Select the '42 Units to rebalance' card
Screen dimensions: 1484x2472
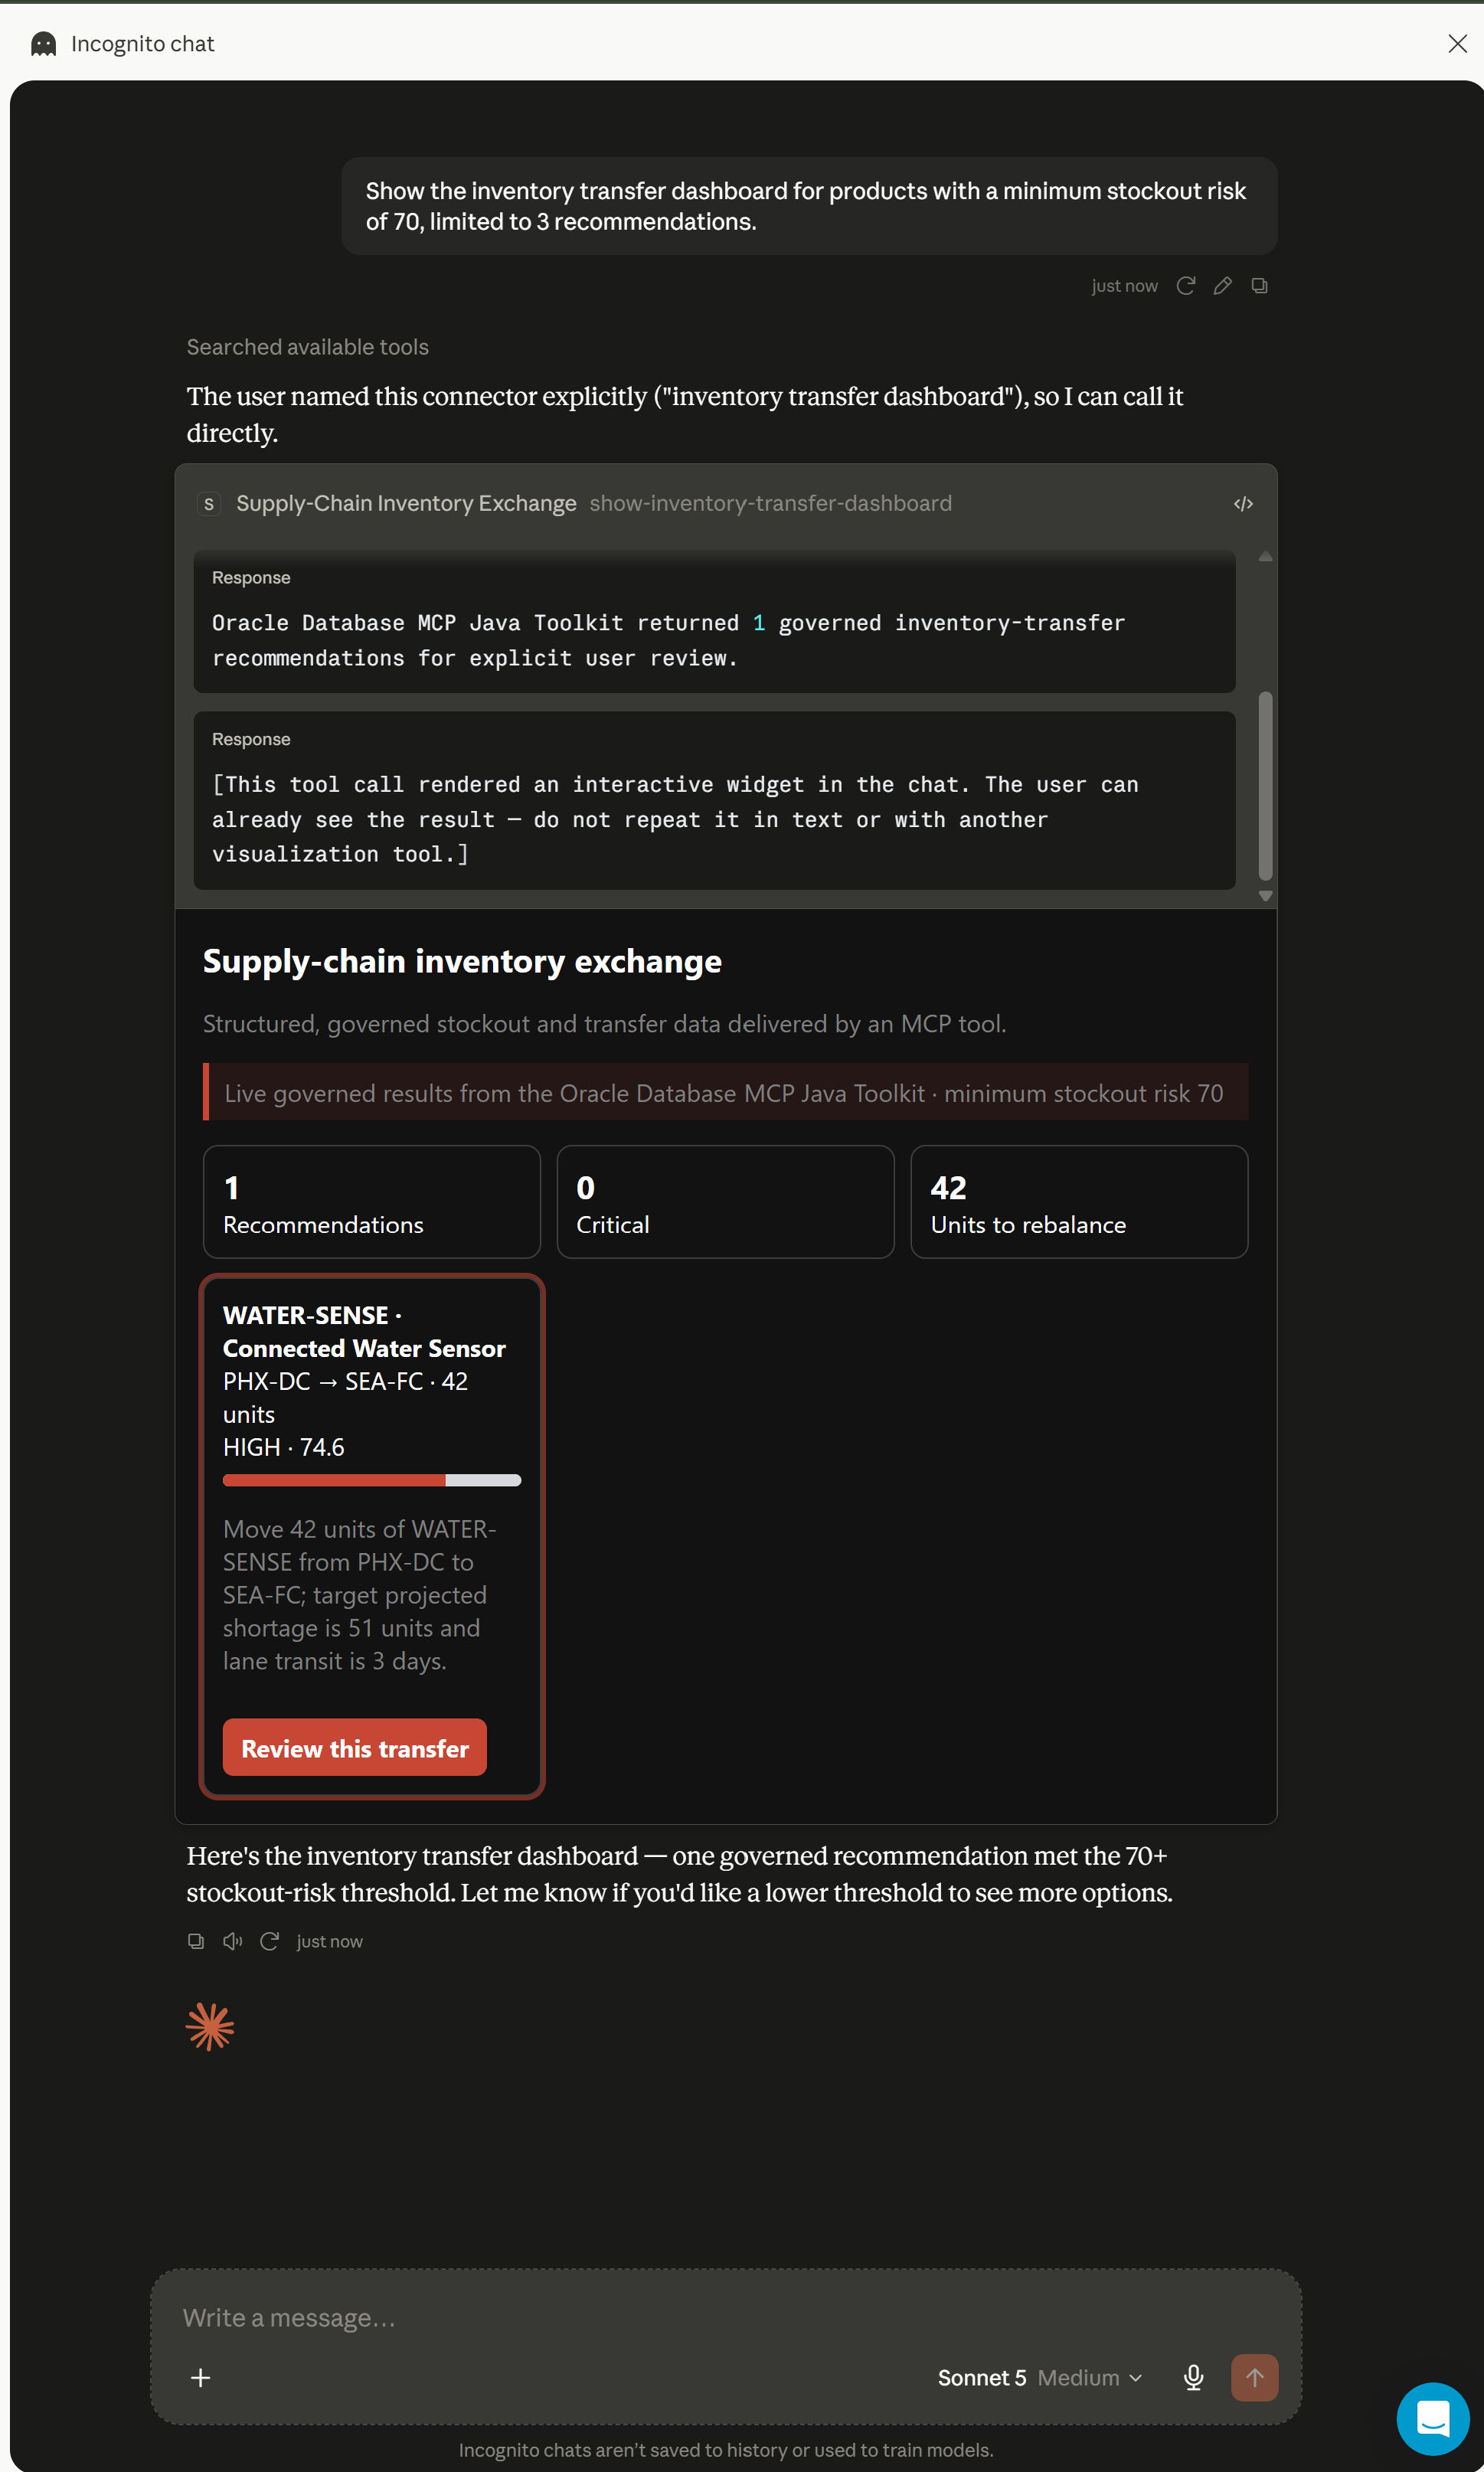coord(1079,1202)
